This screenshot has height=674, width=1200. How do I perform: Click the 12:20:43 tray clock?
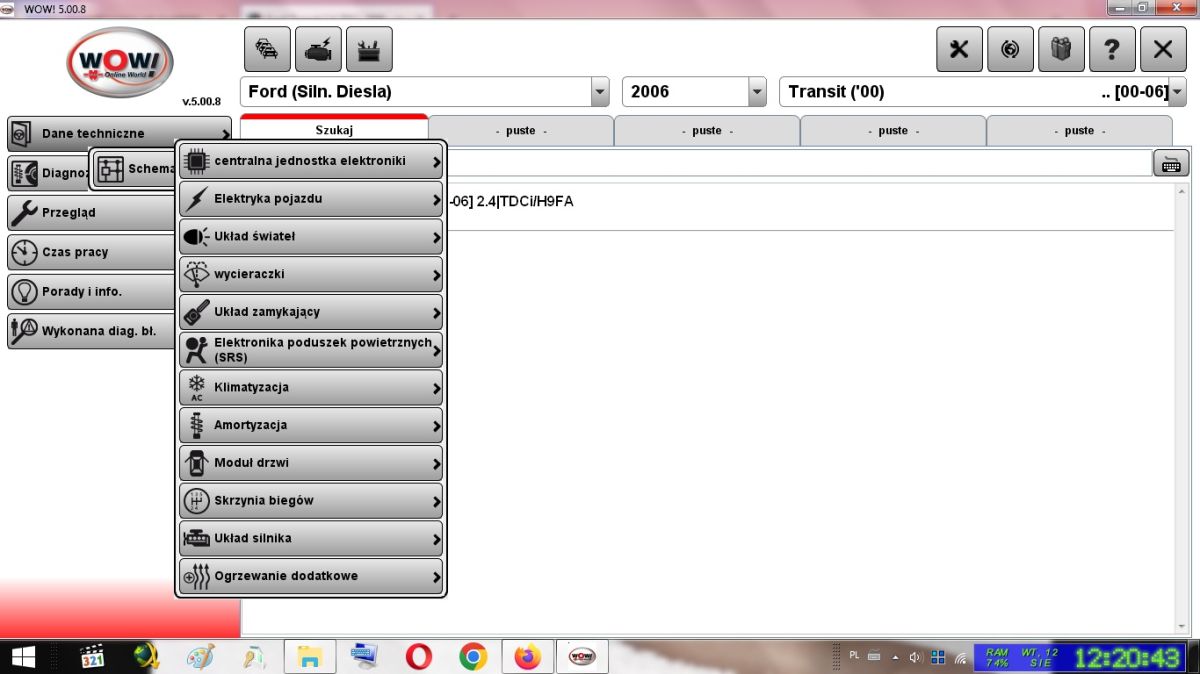(1126, 657)
